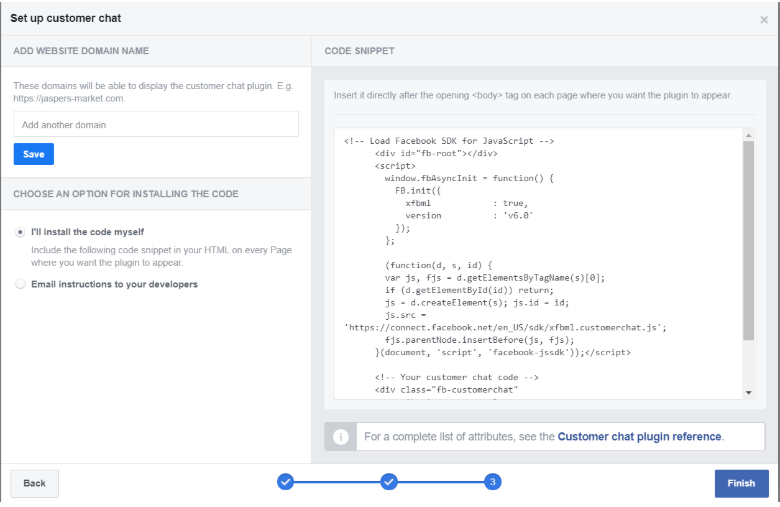
Task: Click the step 3 progress indicator
Action: click(492, 482)
